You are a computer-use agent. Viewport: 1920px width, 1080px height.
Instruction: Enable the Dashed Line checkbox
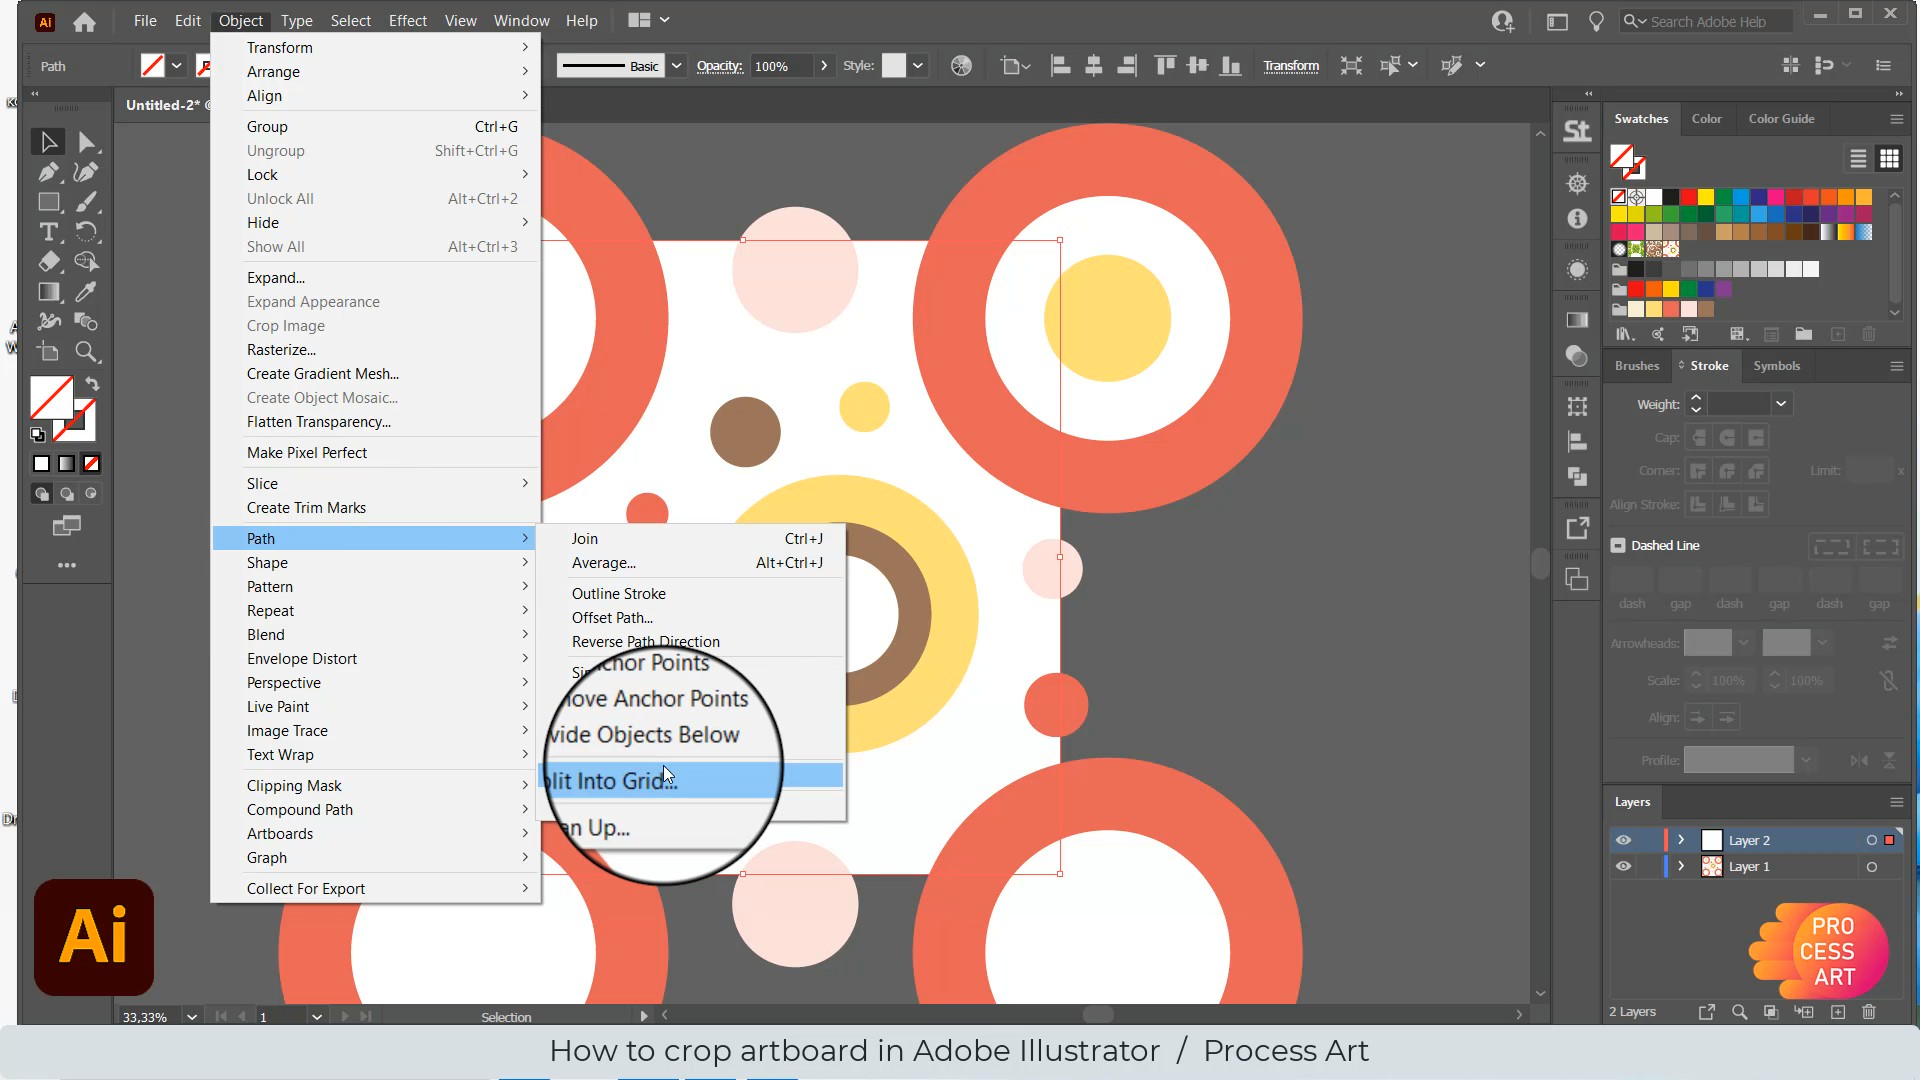point(1617,545)
